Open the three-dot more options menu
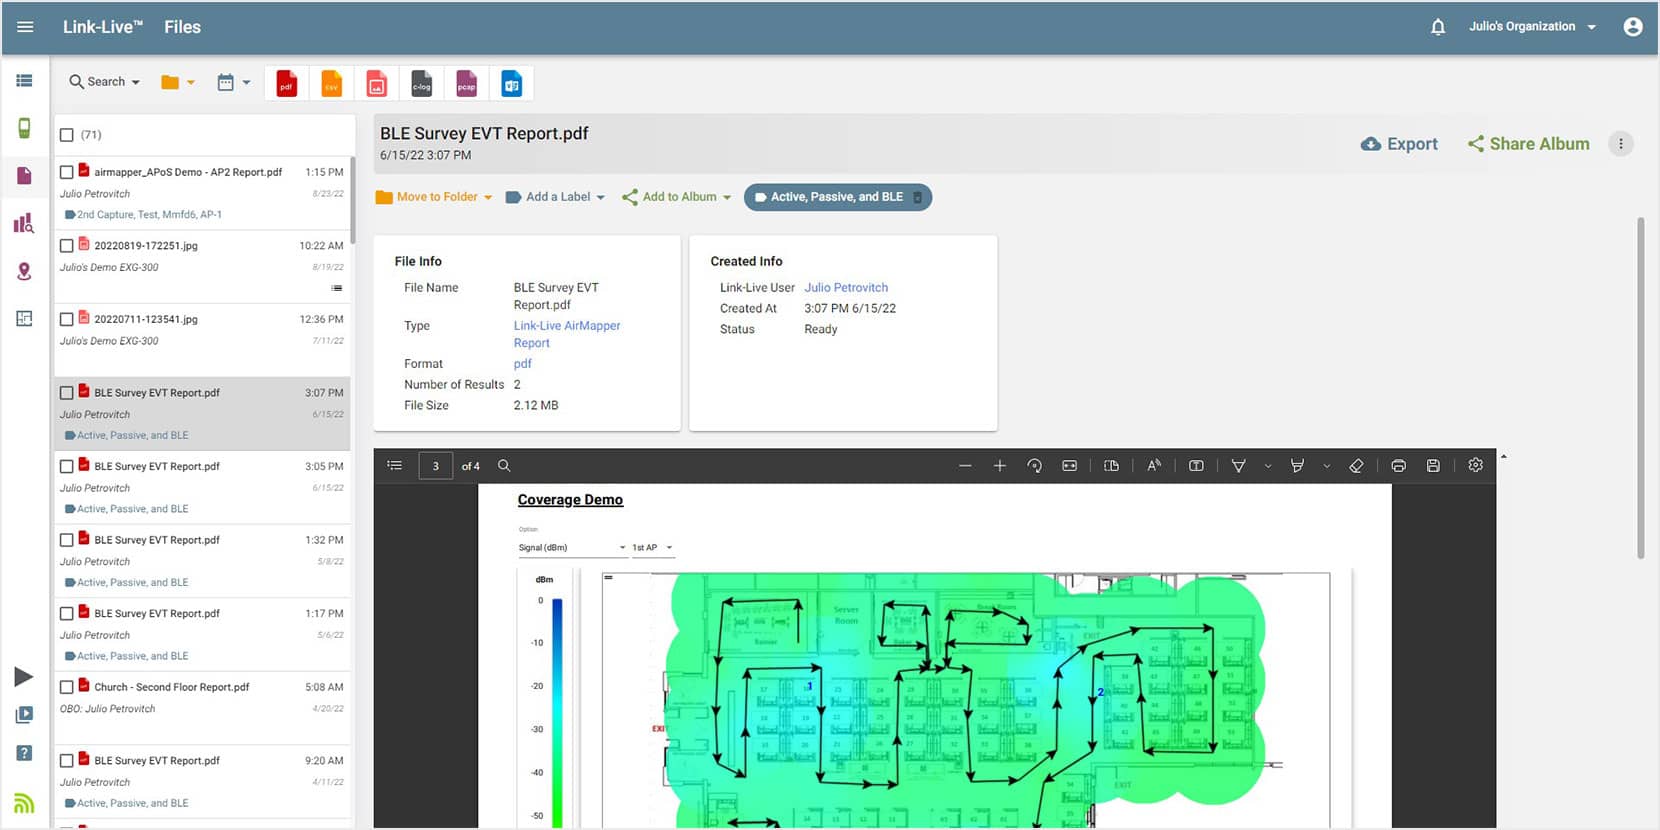Image resolution: width=1660 pixels, height=830 pixels. click(x=1621, y=144)
